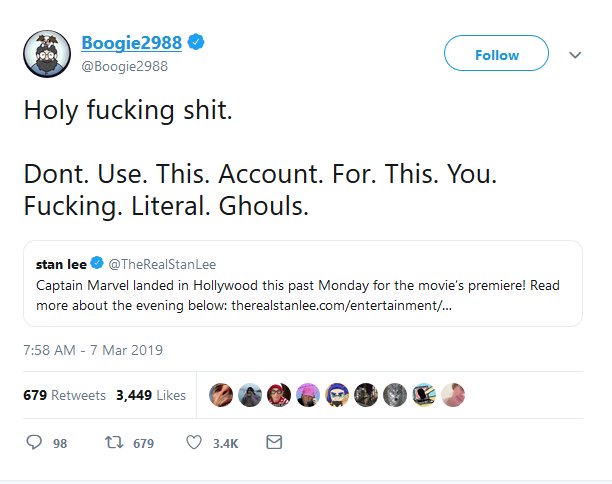The width and height of the screenshot is (612, 484).
Task: Click the @Boogie2988 handle
Action: [125, 66]
